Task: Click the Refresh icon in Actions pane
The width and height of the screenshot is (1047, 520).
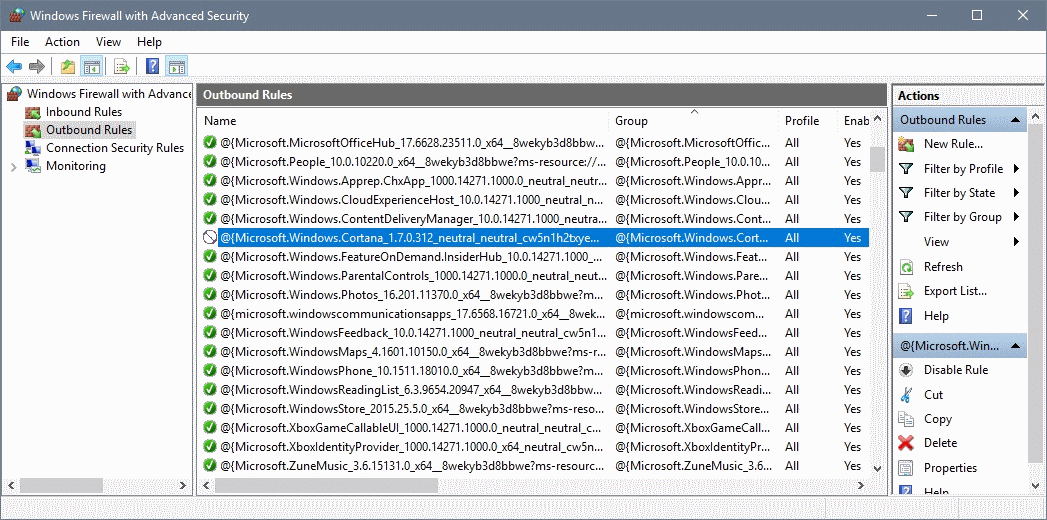Action: coord(906,267)
